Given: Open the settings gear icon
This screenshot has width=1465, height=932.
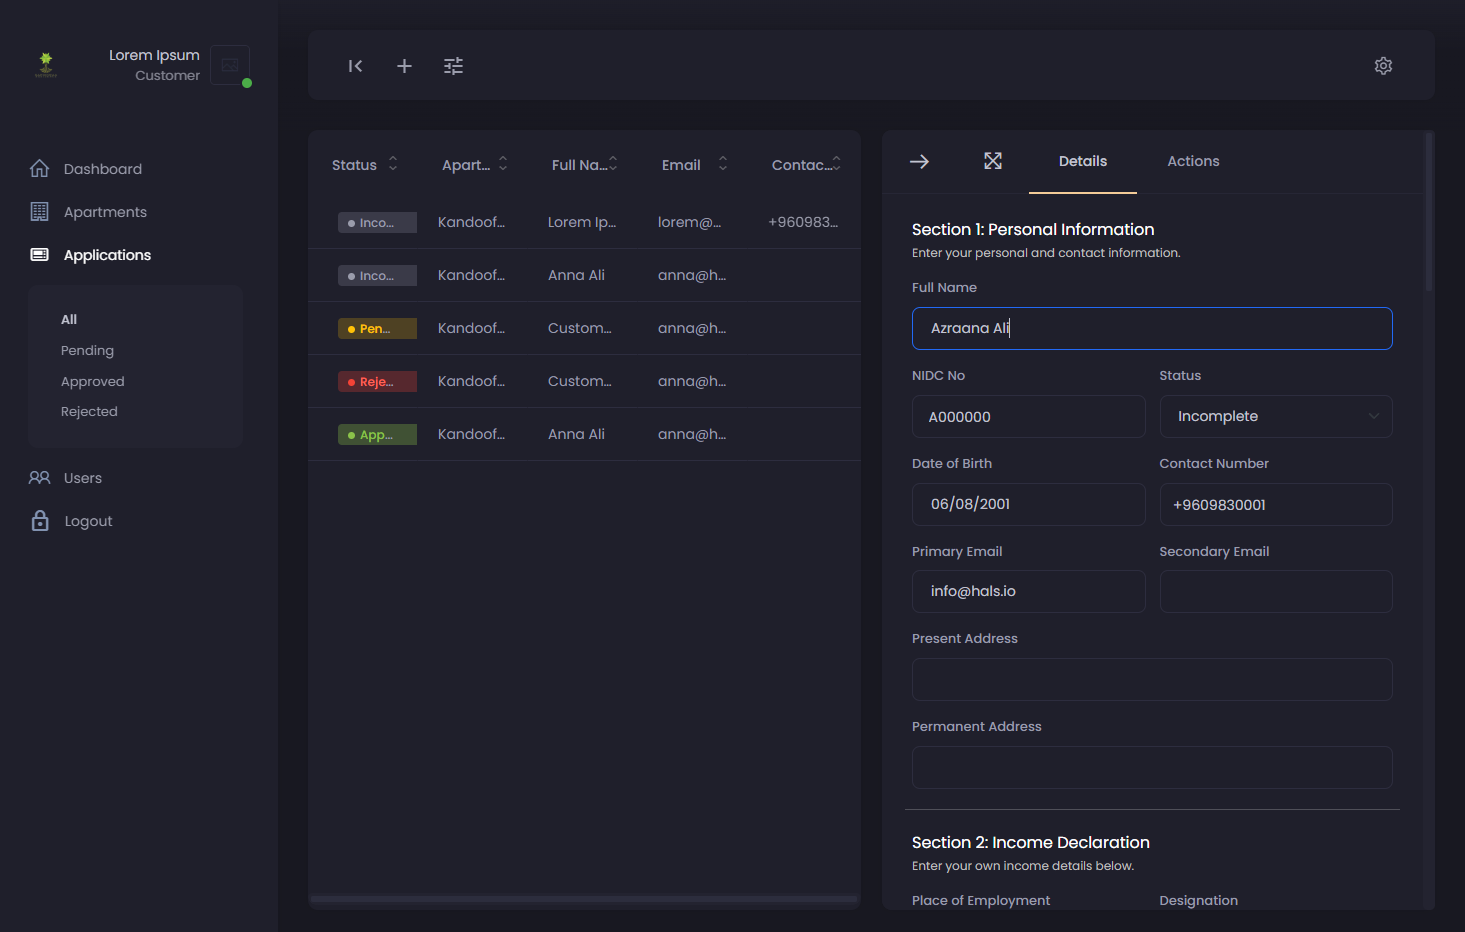Looking at the screenshot, I should 1383,66.
